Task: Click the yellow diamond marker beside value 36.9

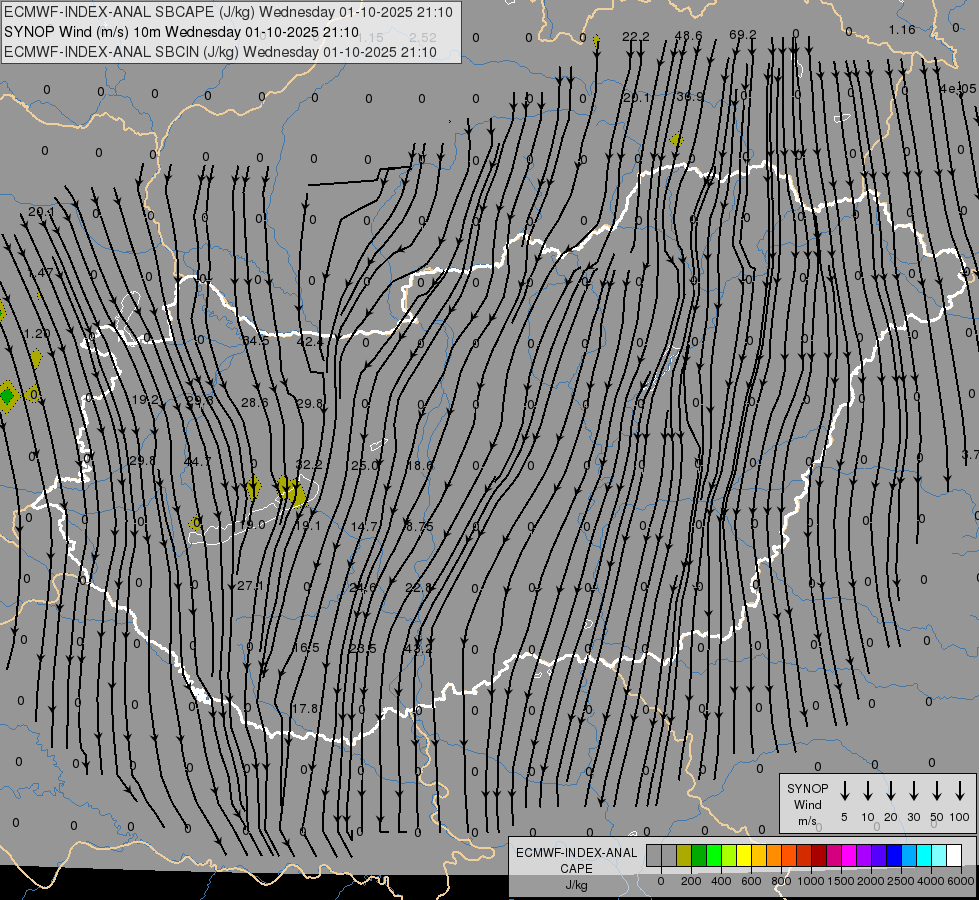Action: pos(676,139)
